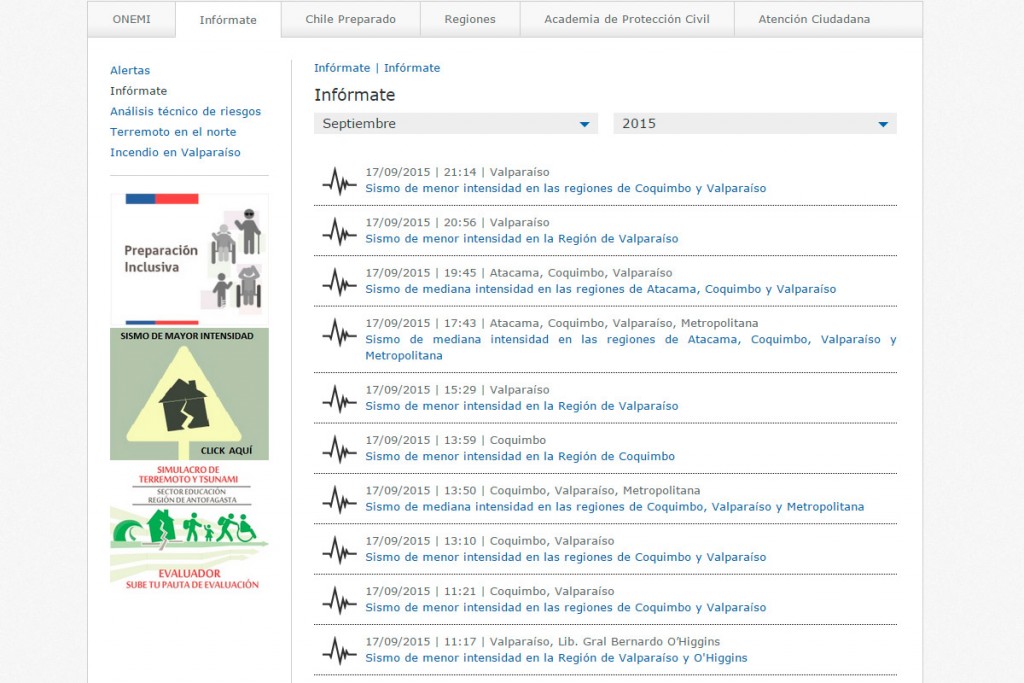
Task: Open the Sismo de Mayor Intensidad banner
Action: click(x=189, y=394)
